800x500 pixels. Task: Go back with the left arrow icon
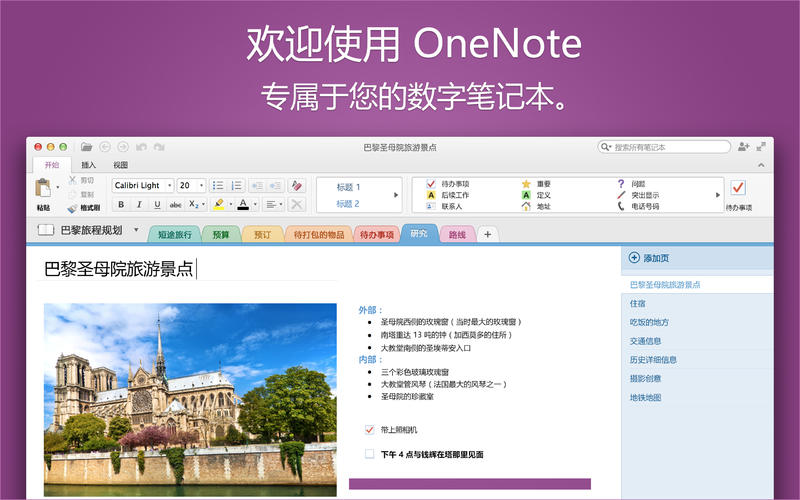105,147
